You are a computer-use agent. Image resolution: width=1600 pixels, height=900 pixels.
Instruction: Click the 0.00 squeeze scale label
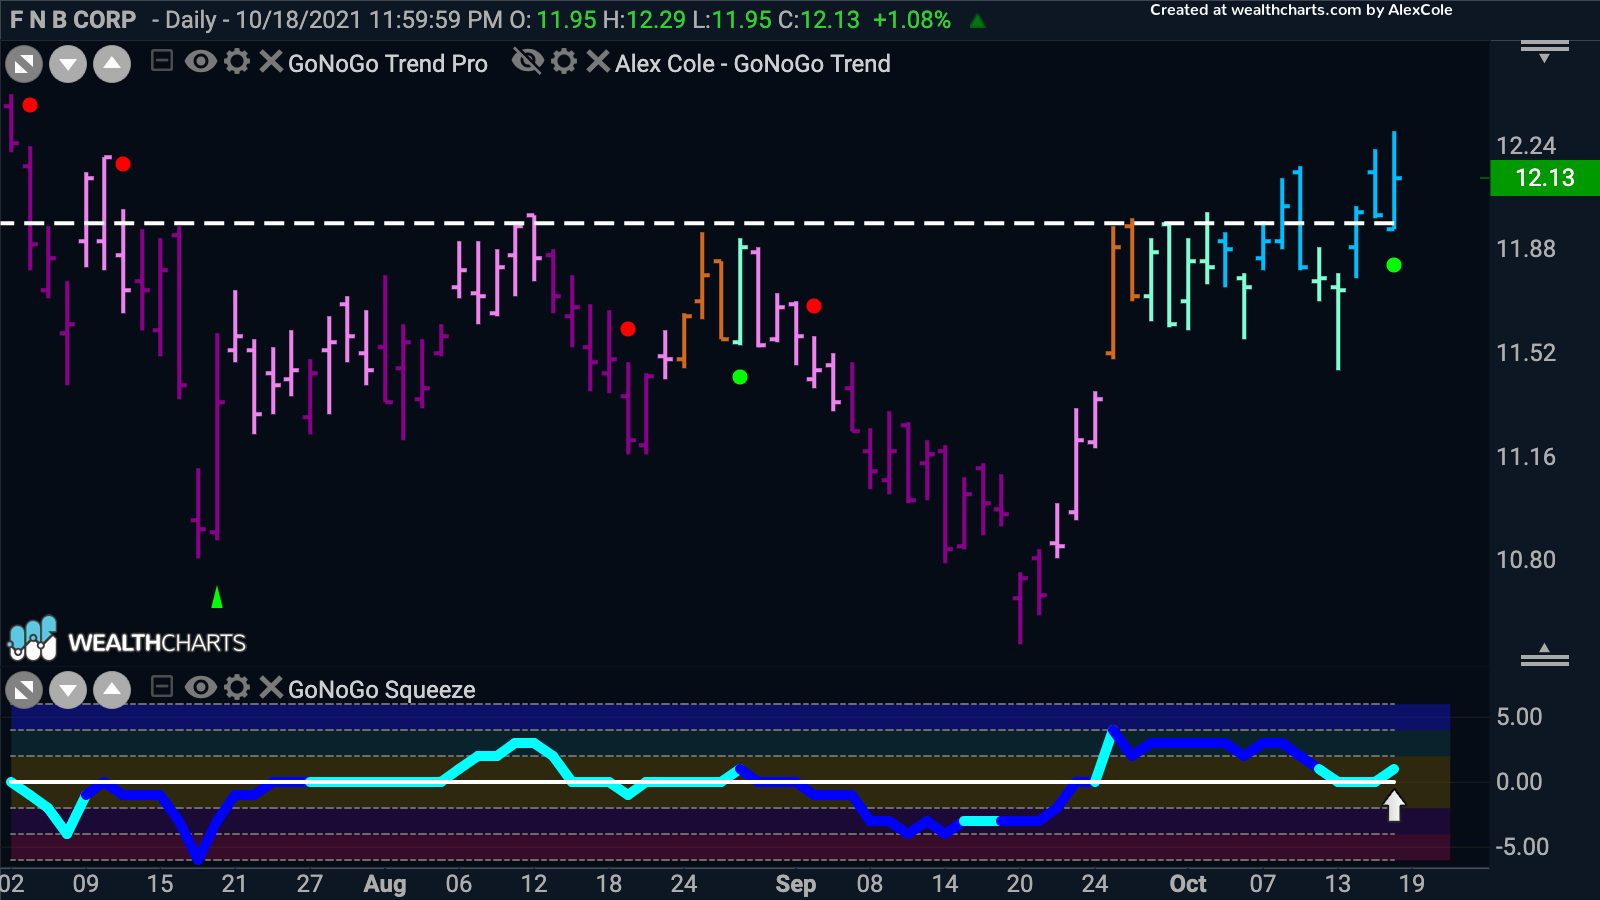(1519, 782)
